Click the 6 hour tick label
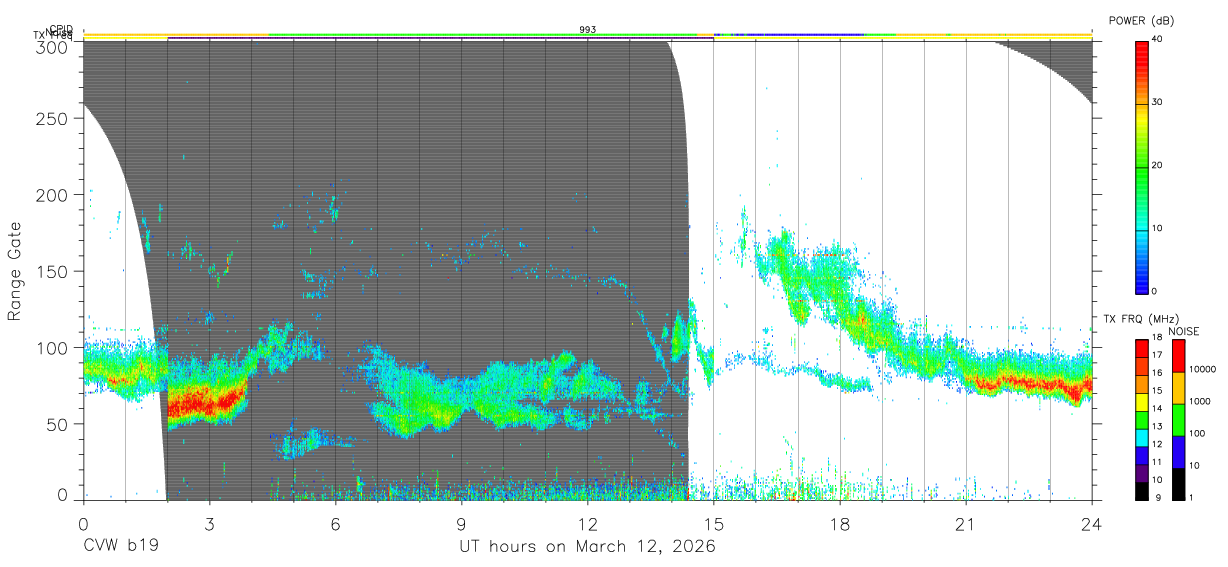This screenshot has width=1228, height=567. [336, 524]
